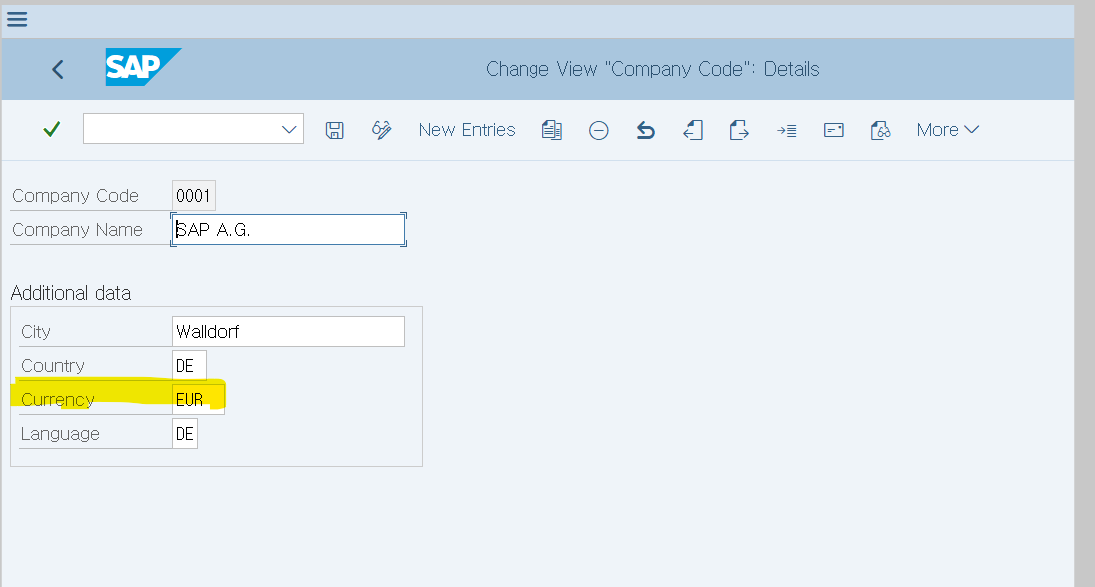Go back with the back arrow
This screenshot has height=587, width=1095.
click(x=58, y=69)
